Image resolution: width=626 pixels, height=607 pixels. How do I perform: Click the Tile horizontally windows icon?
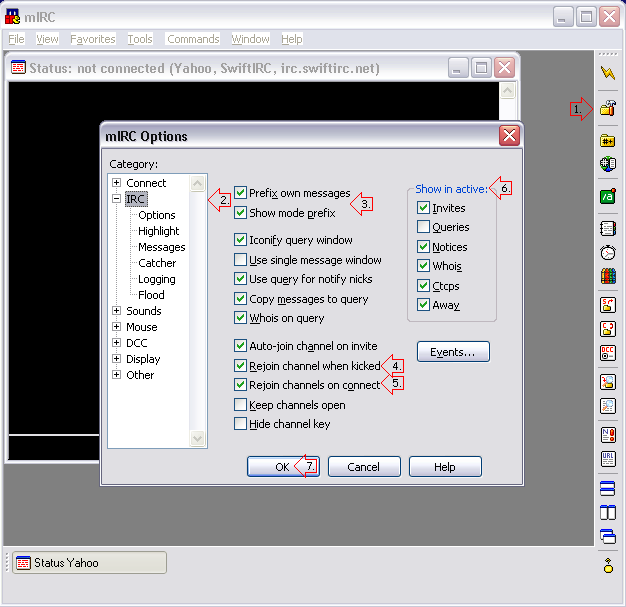pos(608,488)
